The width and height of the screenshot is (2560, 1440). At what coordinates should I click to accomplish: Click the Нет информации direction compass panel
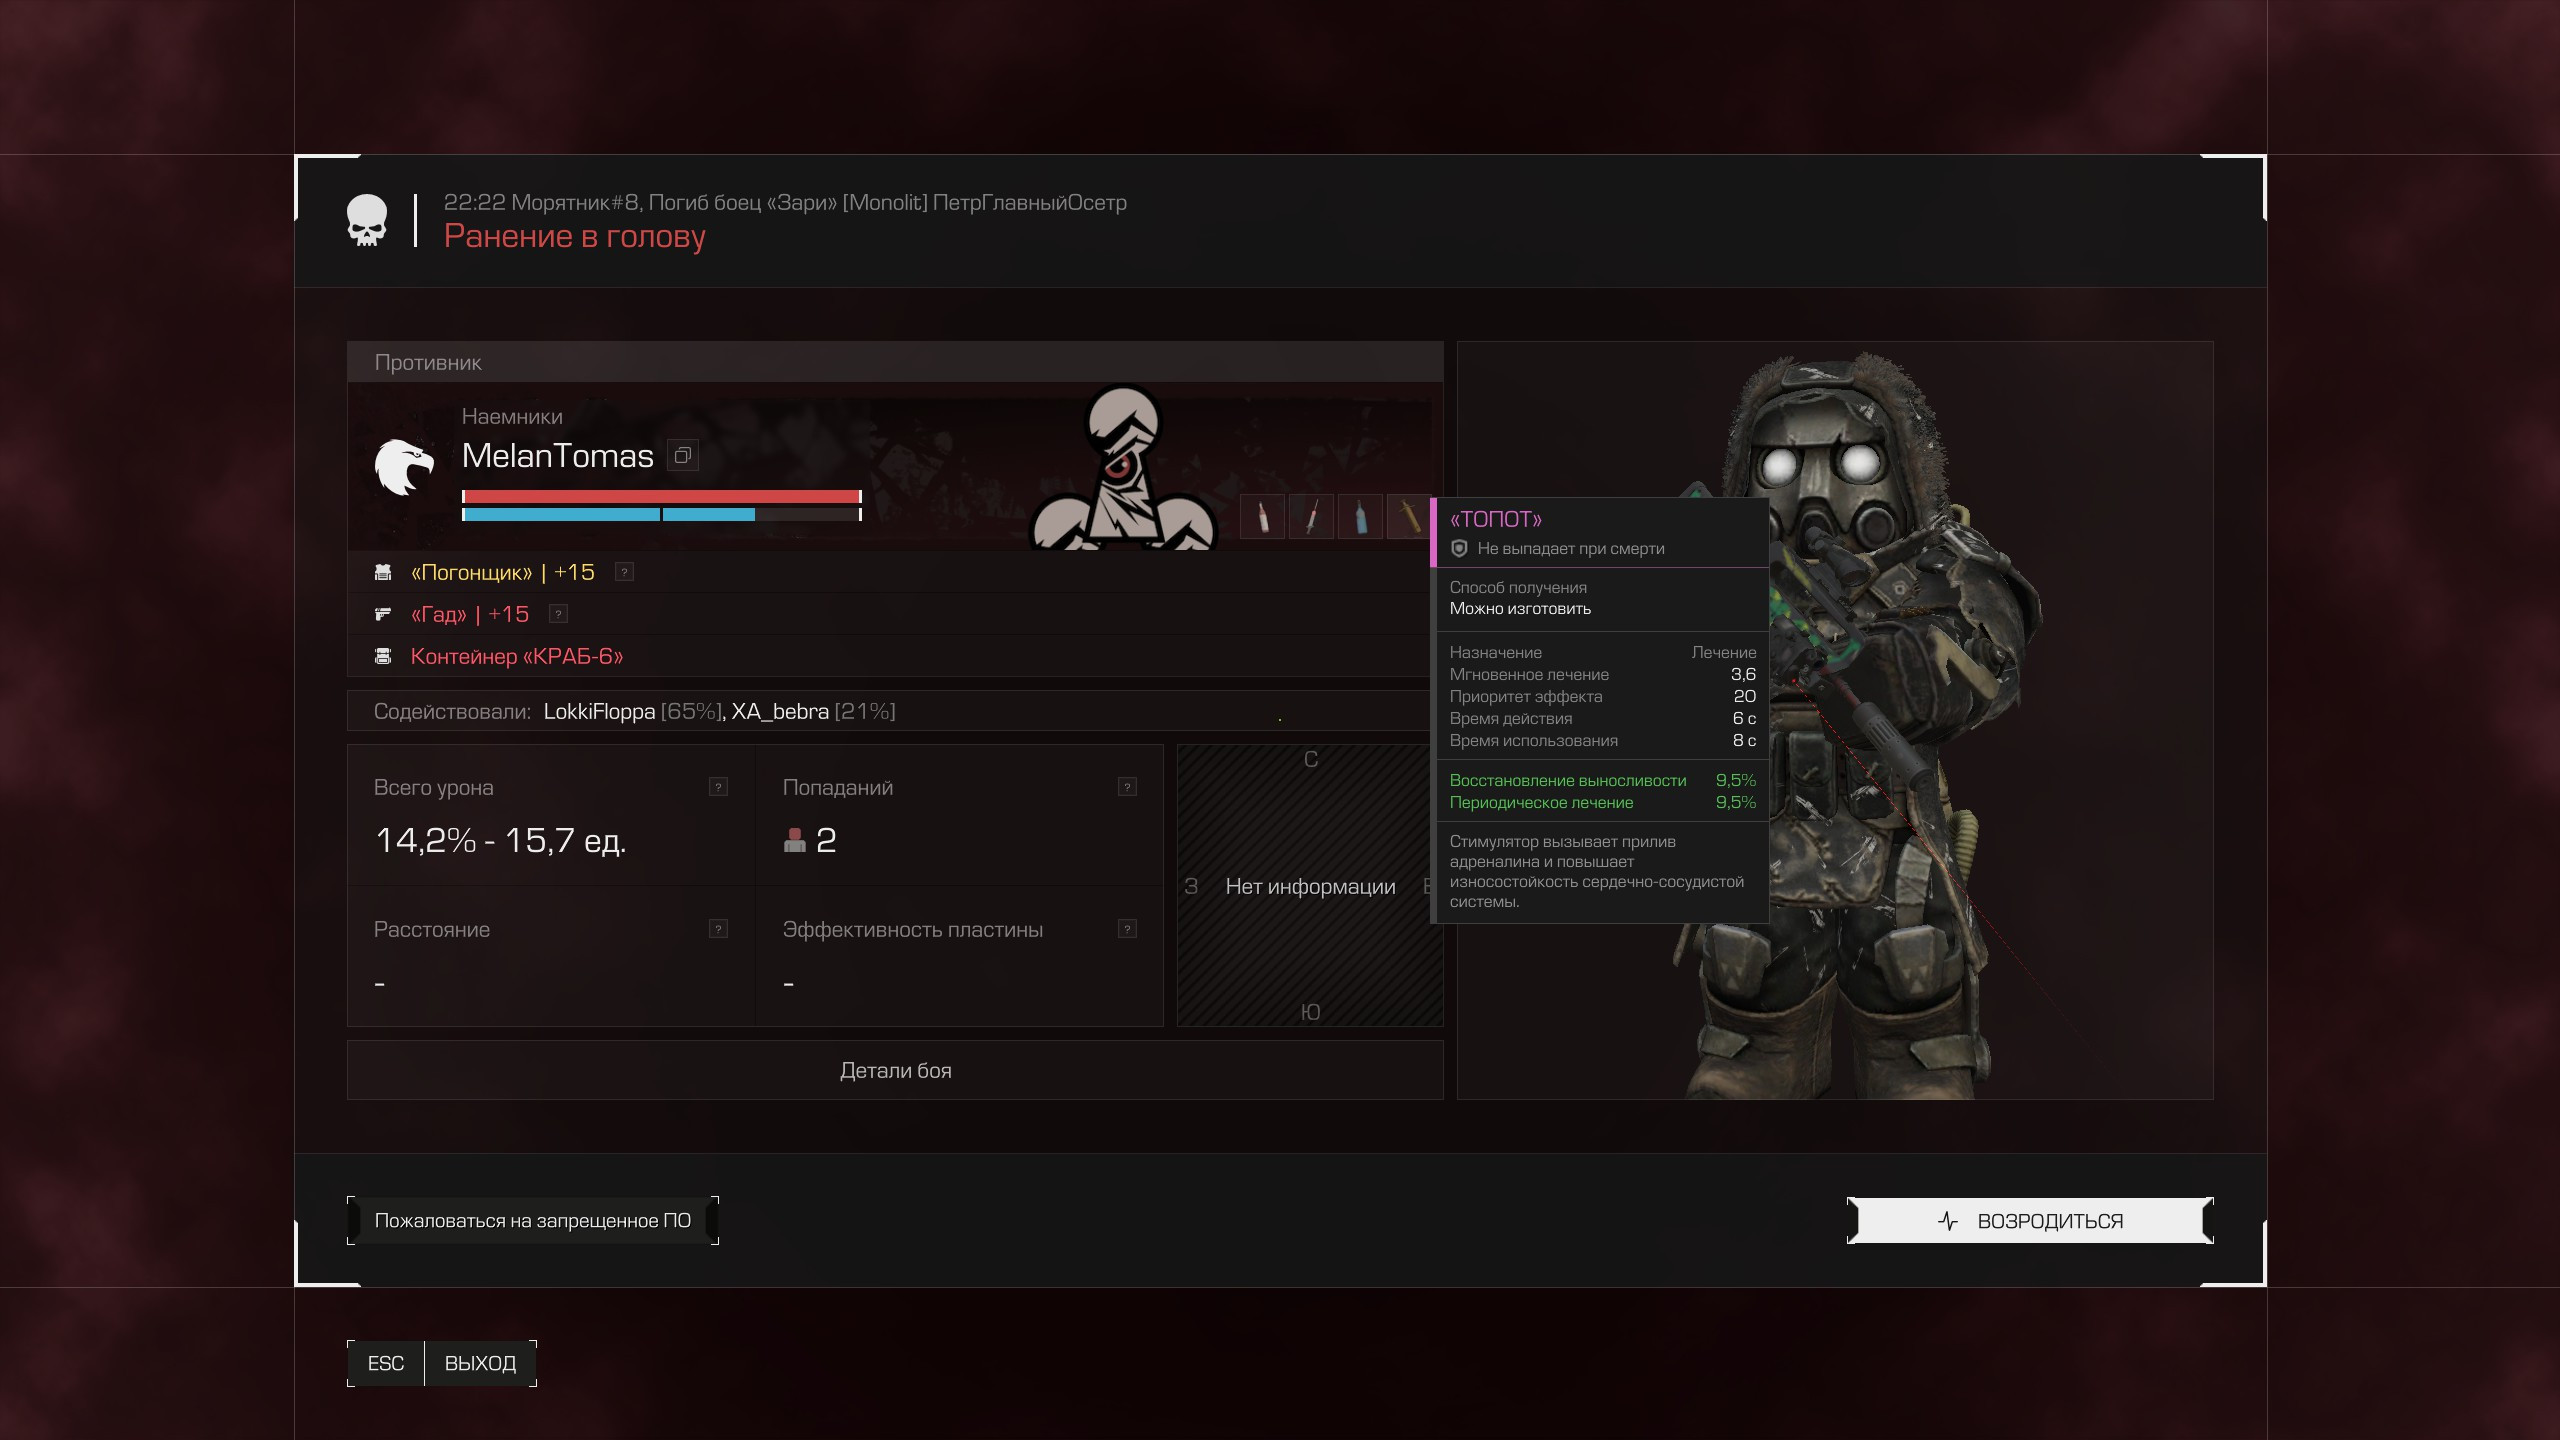1310,885
